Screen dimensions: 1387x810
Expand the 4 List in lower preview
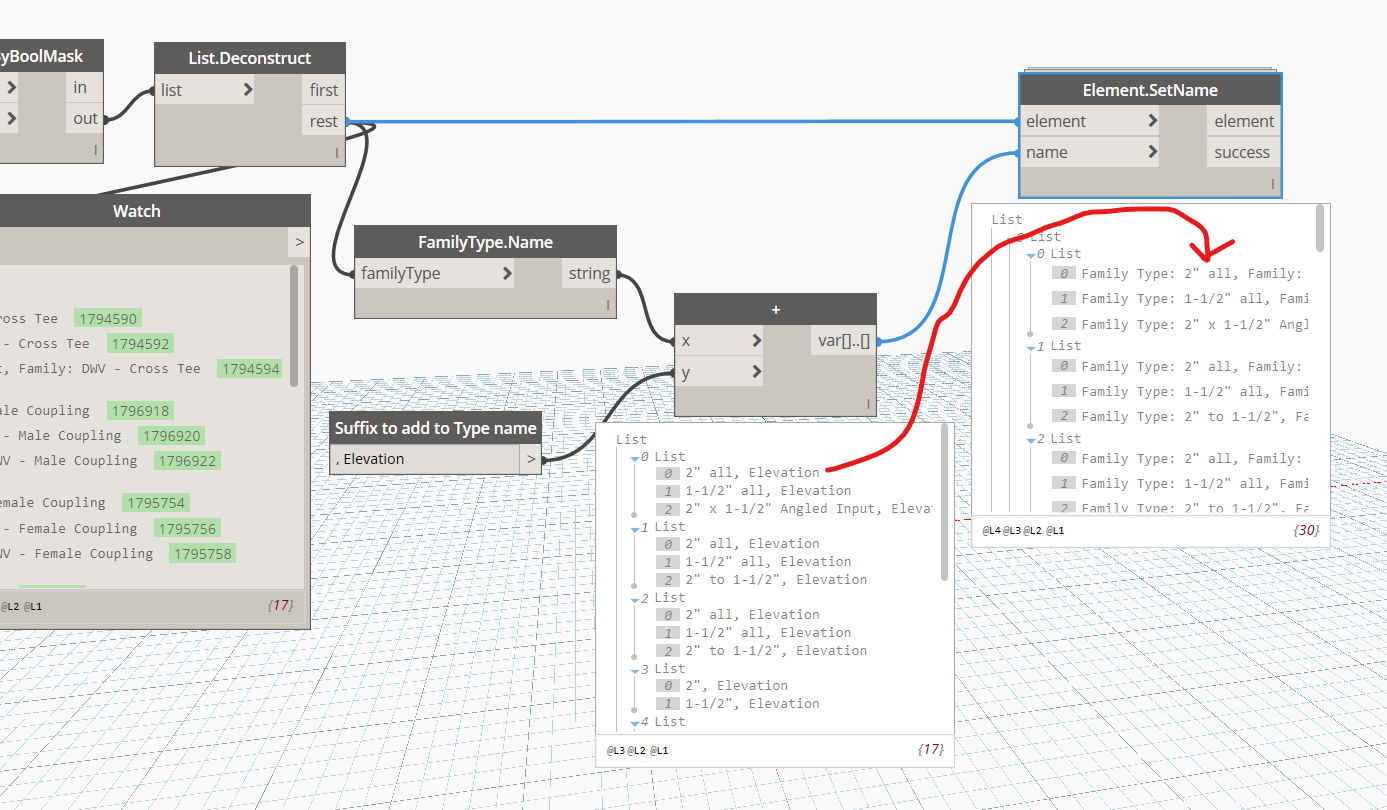coord(634,722)
